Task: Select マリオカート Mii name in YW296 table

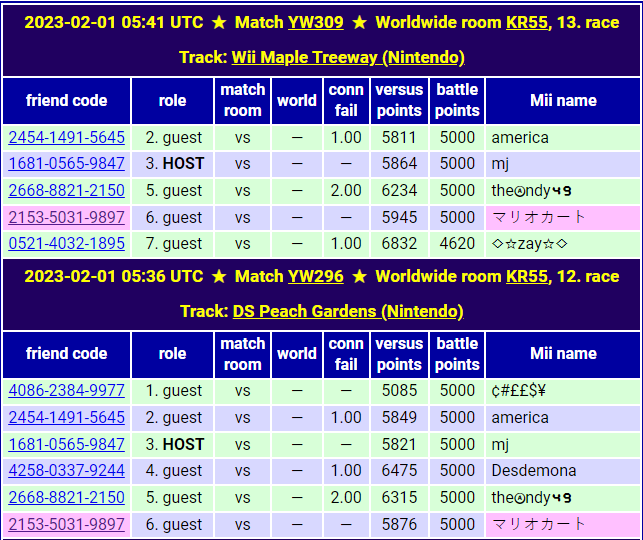Action: pos(538,524)
